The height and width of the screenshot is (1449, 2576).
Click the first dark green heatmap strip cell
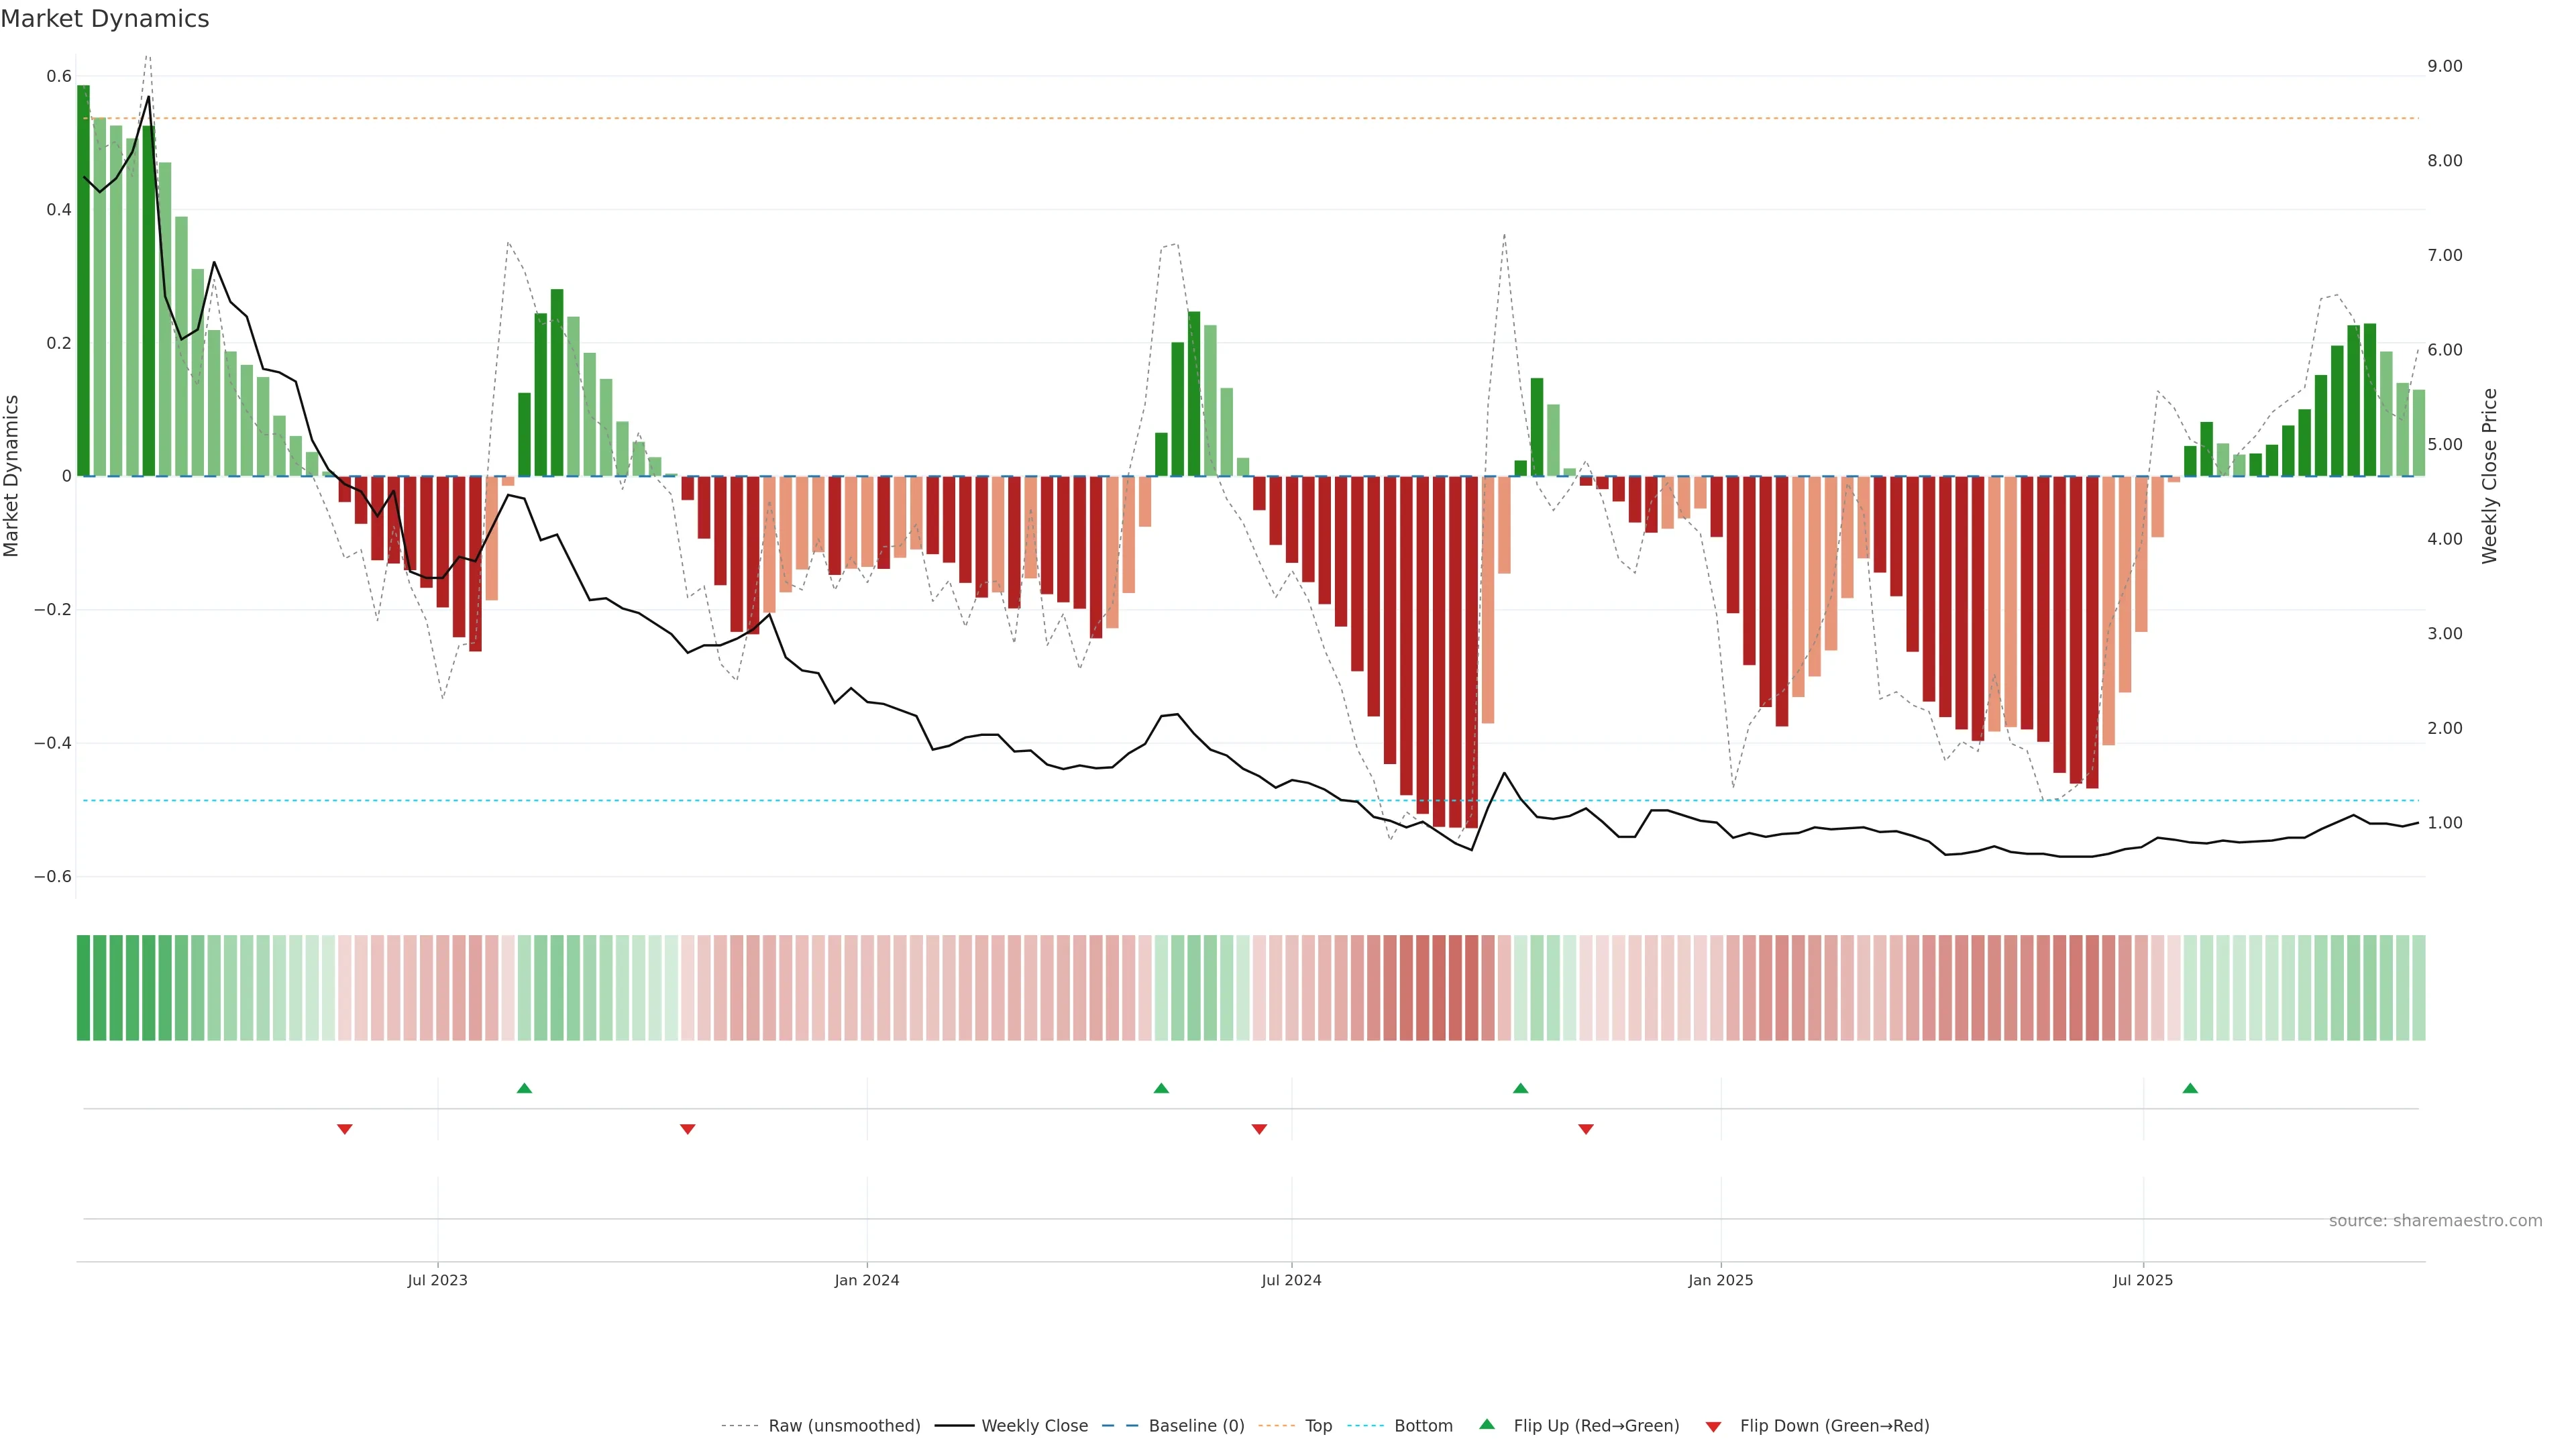(x=84, y=987)
